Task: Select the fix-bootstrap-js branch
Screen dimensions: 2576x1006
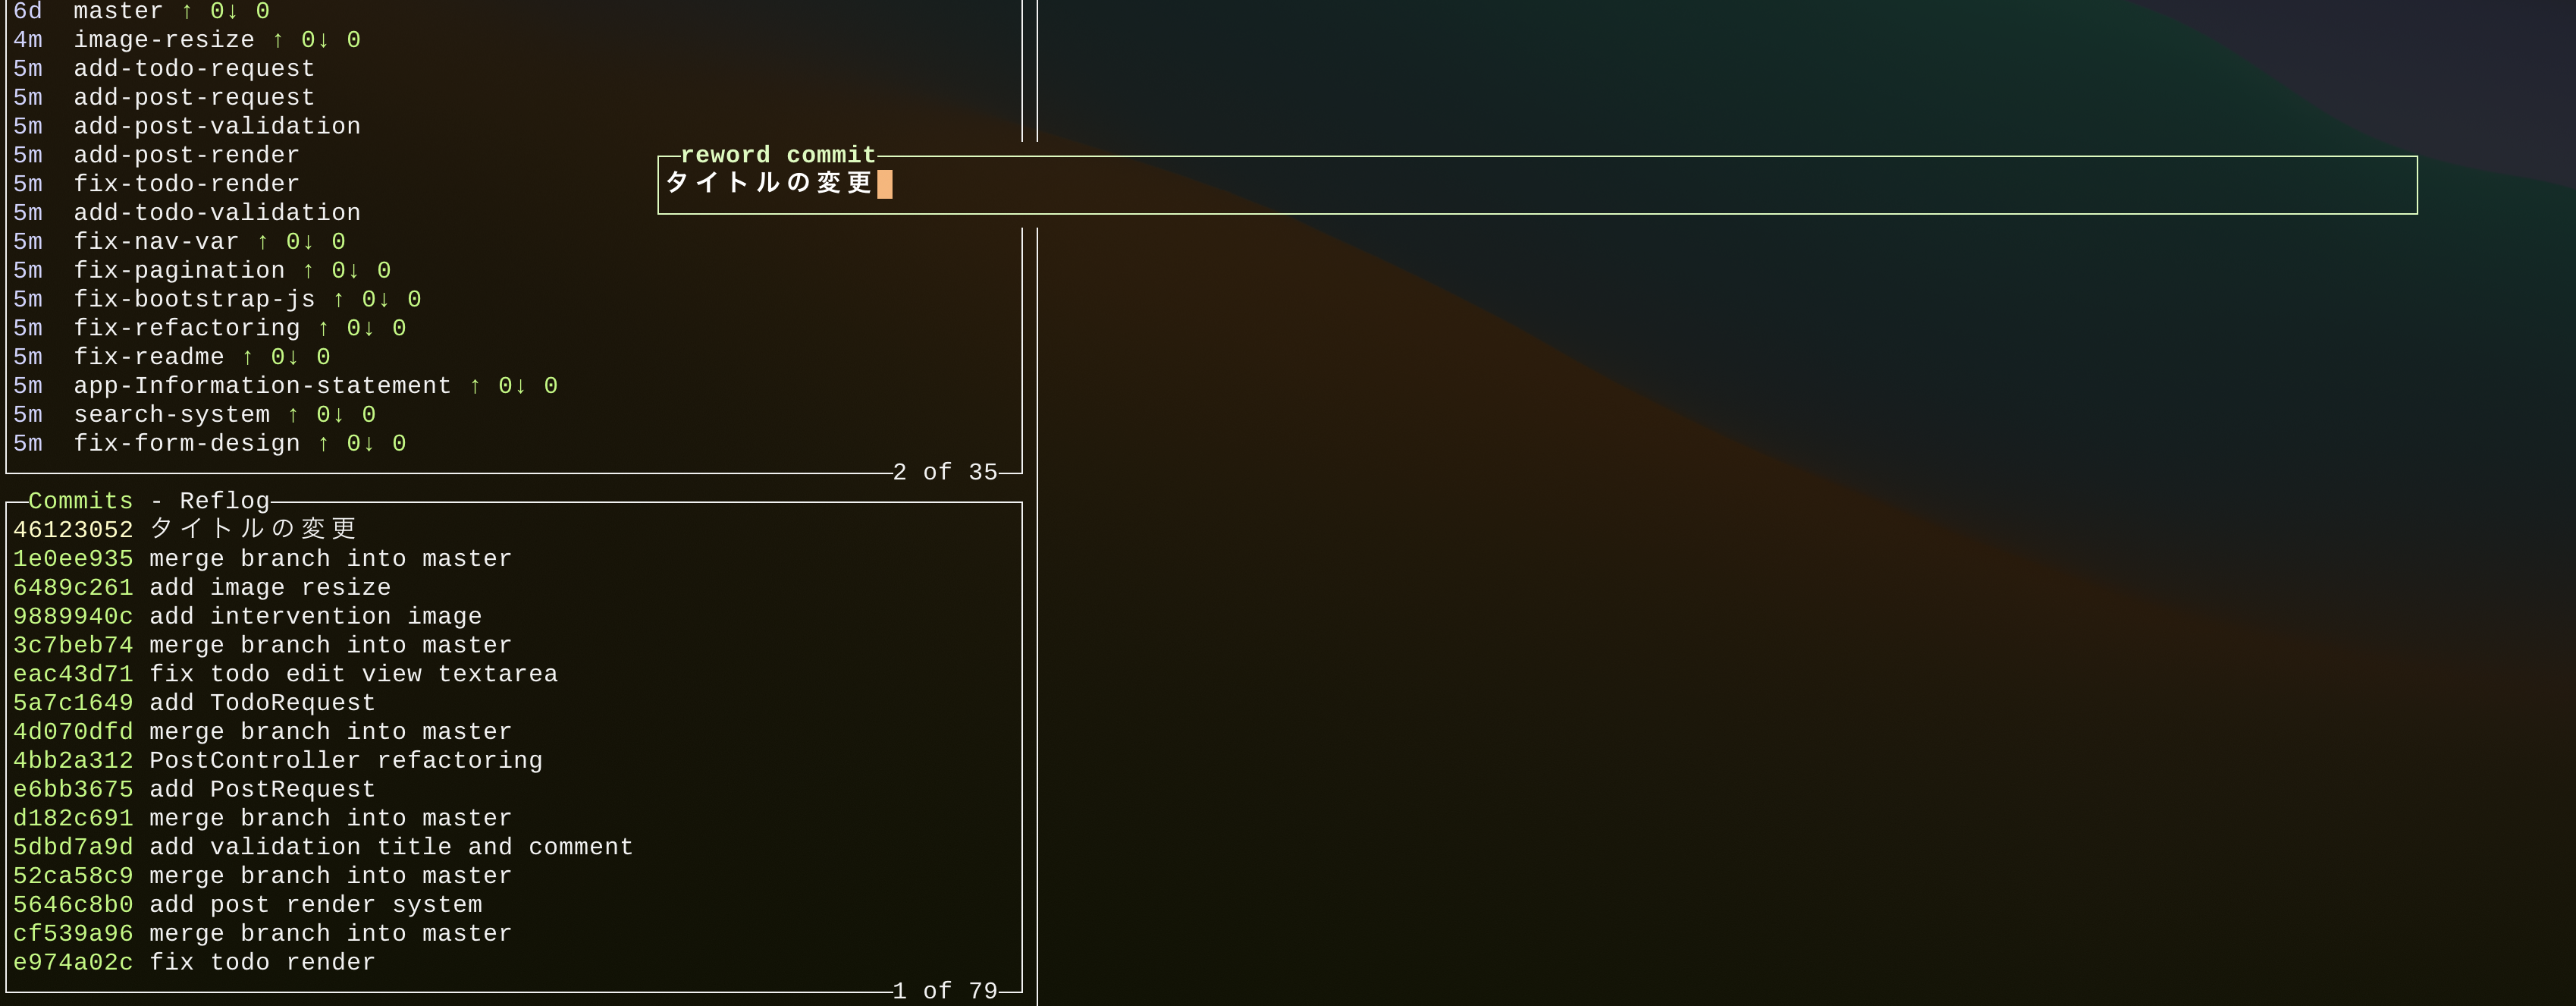Action: click(194, 300)
